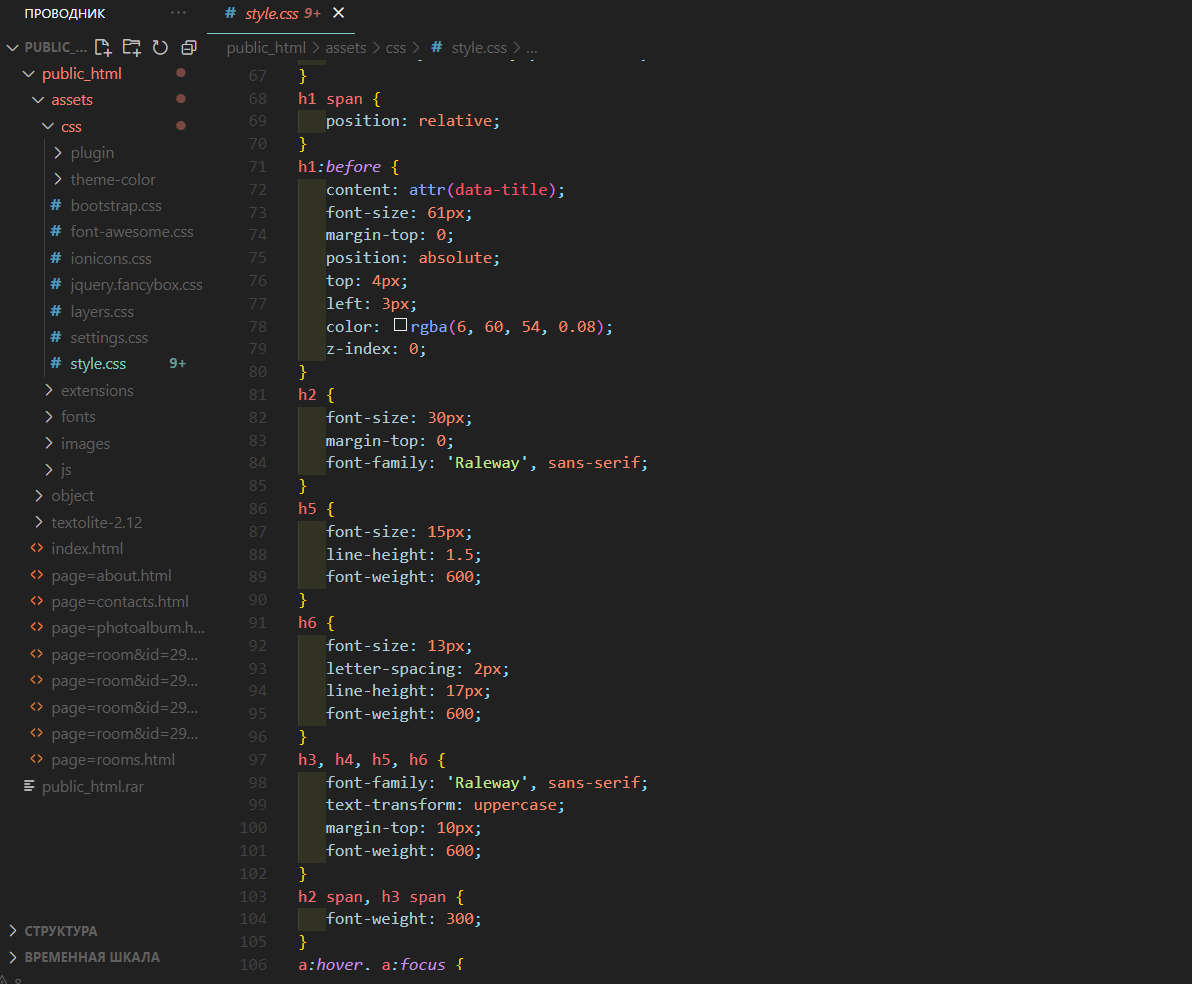The height and width of the screenshot is (984, 1192).
Task: Collapse the PUBLIC_ workspace root section
Action: pos(12,47)
